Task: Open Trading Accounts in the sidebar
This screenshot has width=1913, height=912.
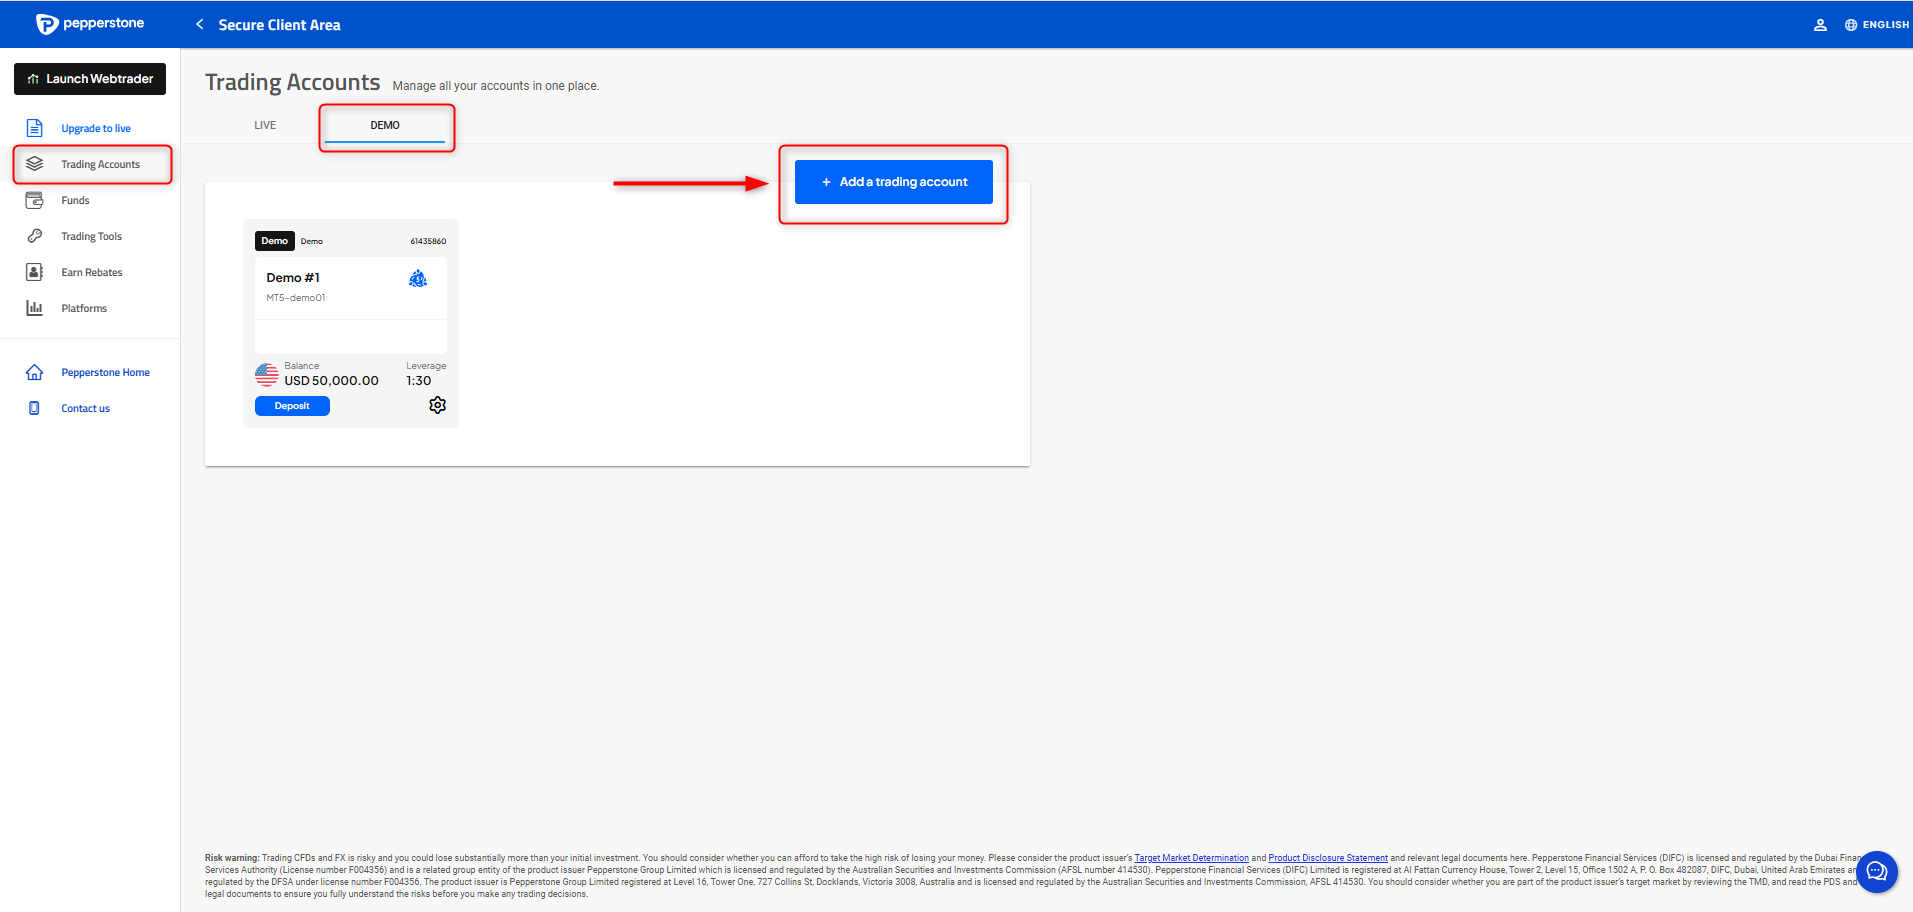Action: tap(100, 164)
